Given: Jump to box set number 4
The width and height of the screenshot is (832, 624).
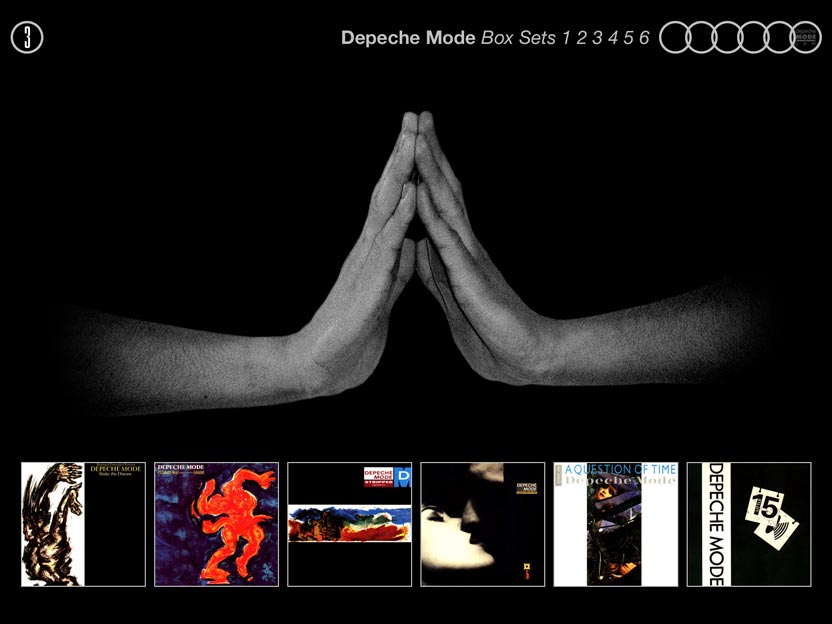Looking at the screenshot, I should point(613,38).
